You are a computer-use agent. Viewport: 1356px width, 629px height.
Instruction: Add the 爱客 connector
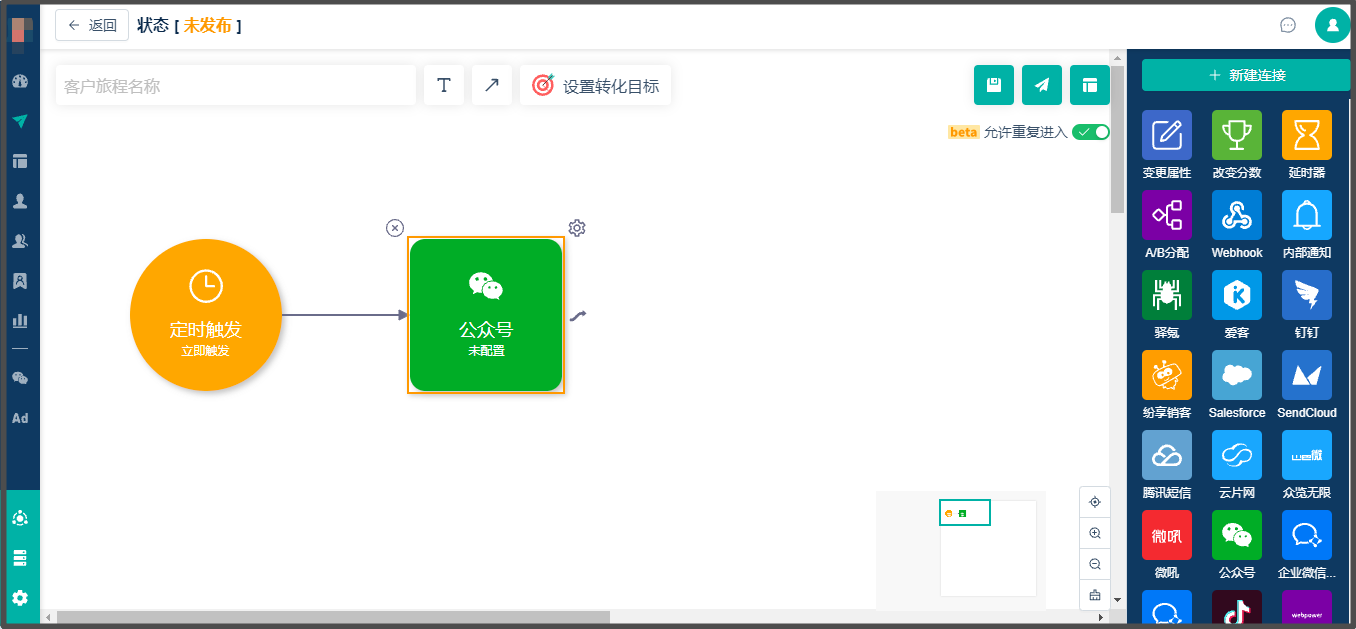click(x=1237, y=295)
